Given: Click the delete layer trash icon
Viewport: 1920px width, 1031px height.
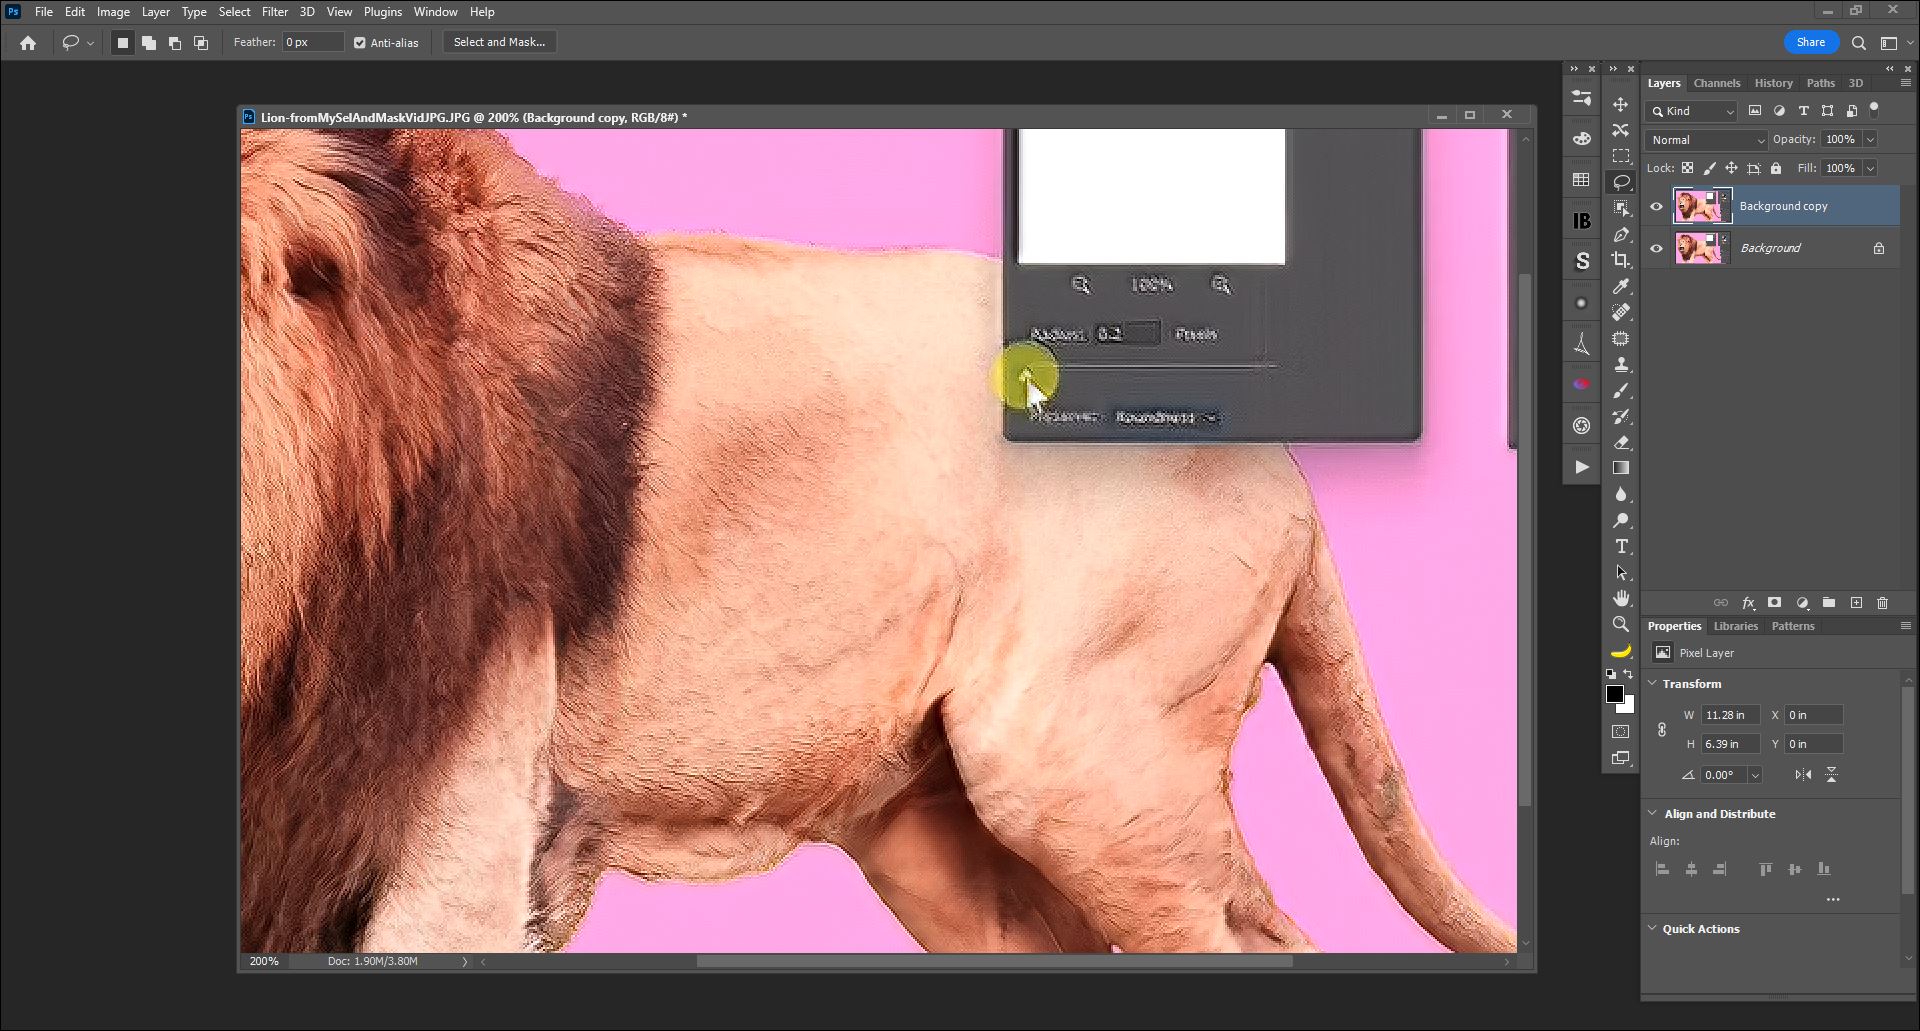Looking at the screenshot, I should point(1882,603).
